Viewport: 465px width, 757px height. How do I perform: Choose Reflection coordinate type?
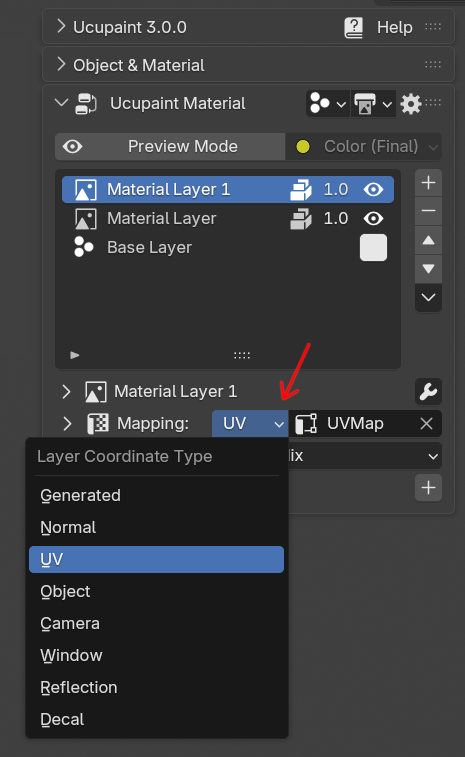(156, 687)
